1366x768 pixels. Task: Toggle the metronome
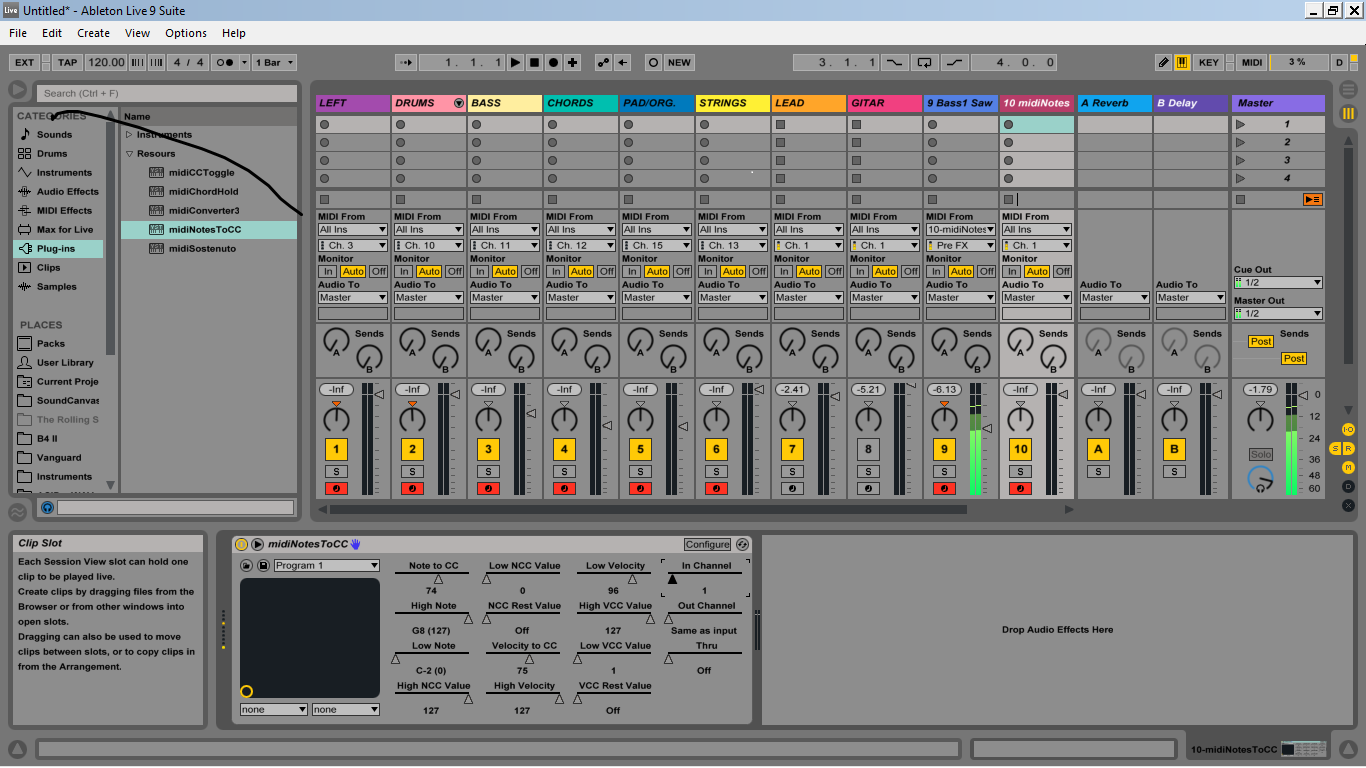coord(227,62)
